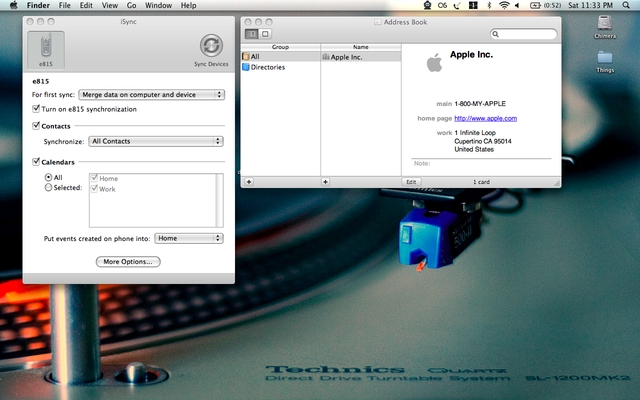This screenshot has width=640, height=400.
Task: Click the battery status indicator
Action: 545,5
